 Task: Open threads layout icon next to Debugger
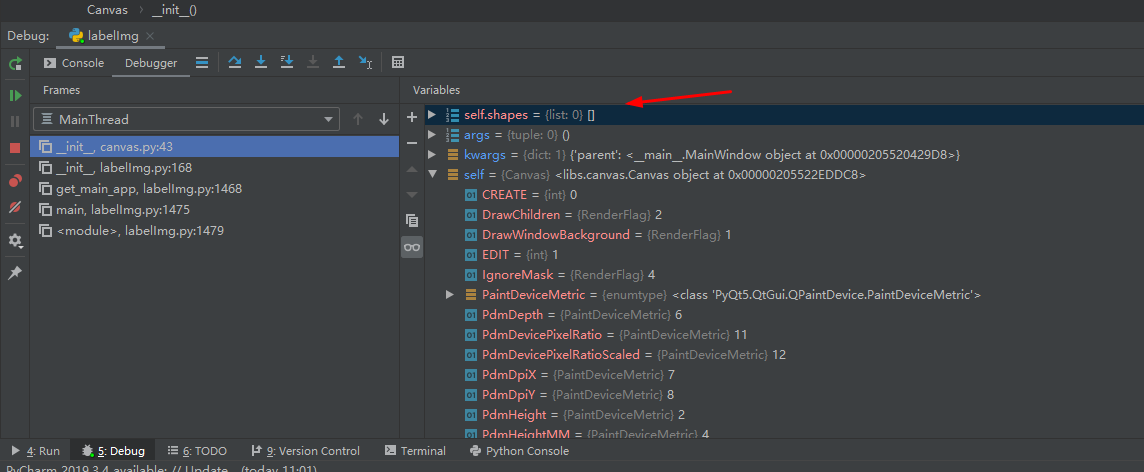click(x=202, y=63)
